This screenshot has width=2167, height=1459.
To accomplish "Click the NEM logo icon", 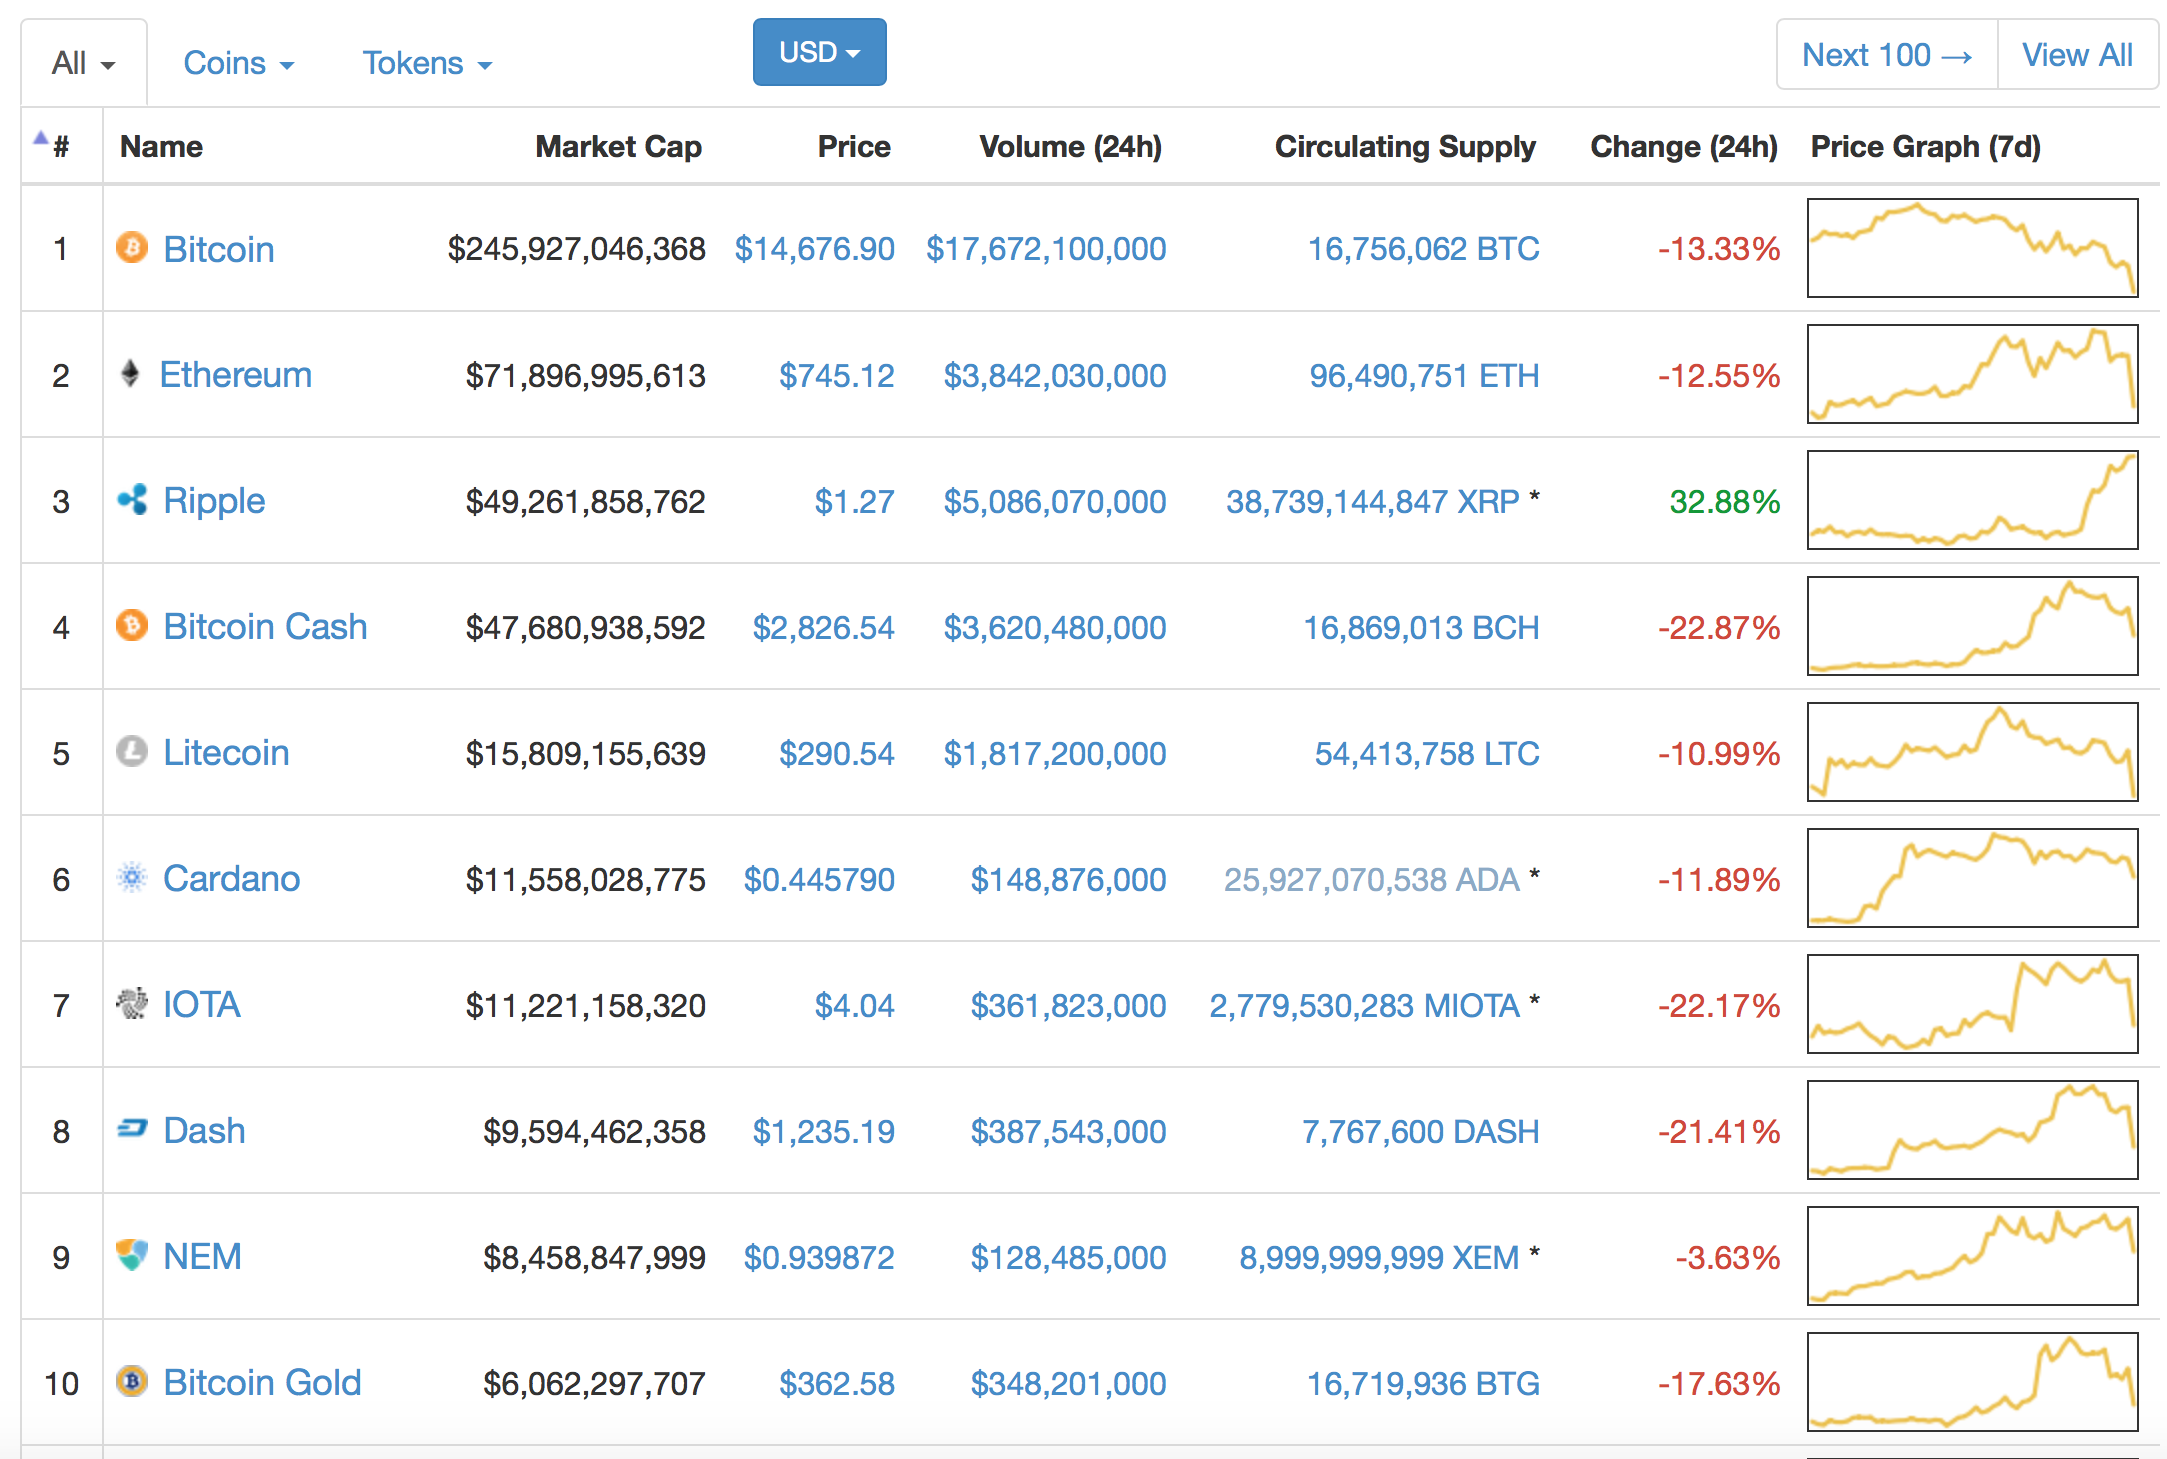I will (132, 1255).
